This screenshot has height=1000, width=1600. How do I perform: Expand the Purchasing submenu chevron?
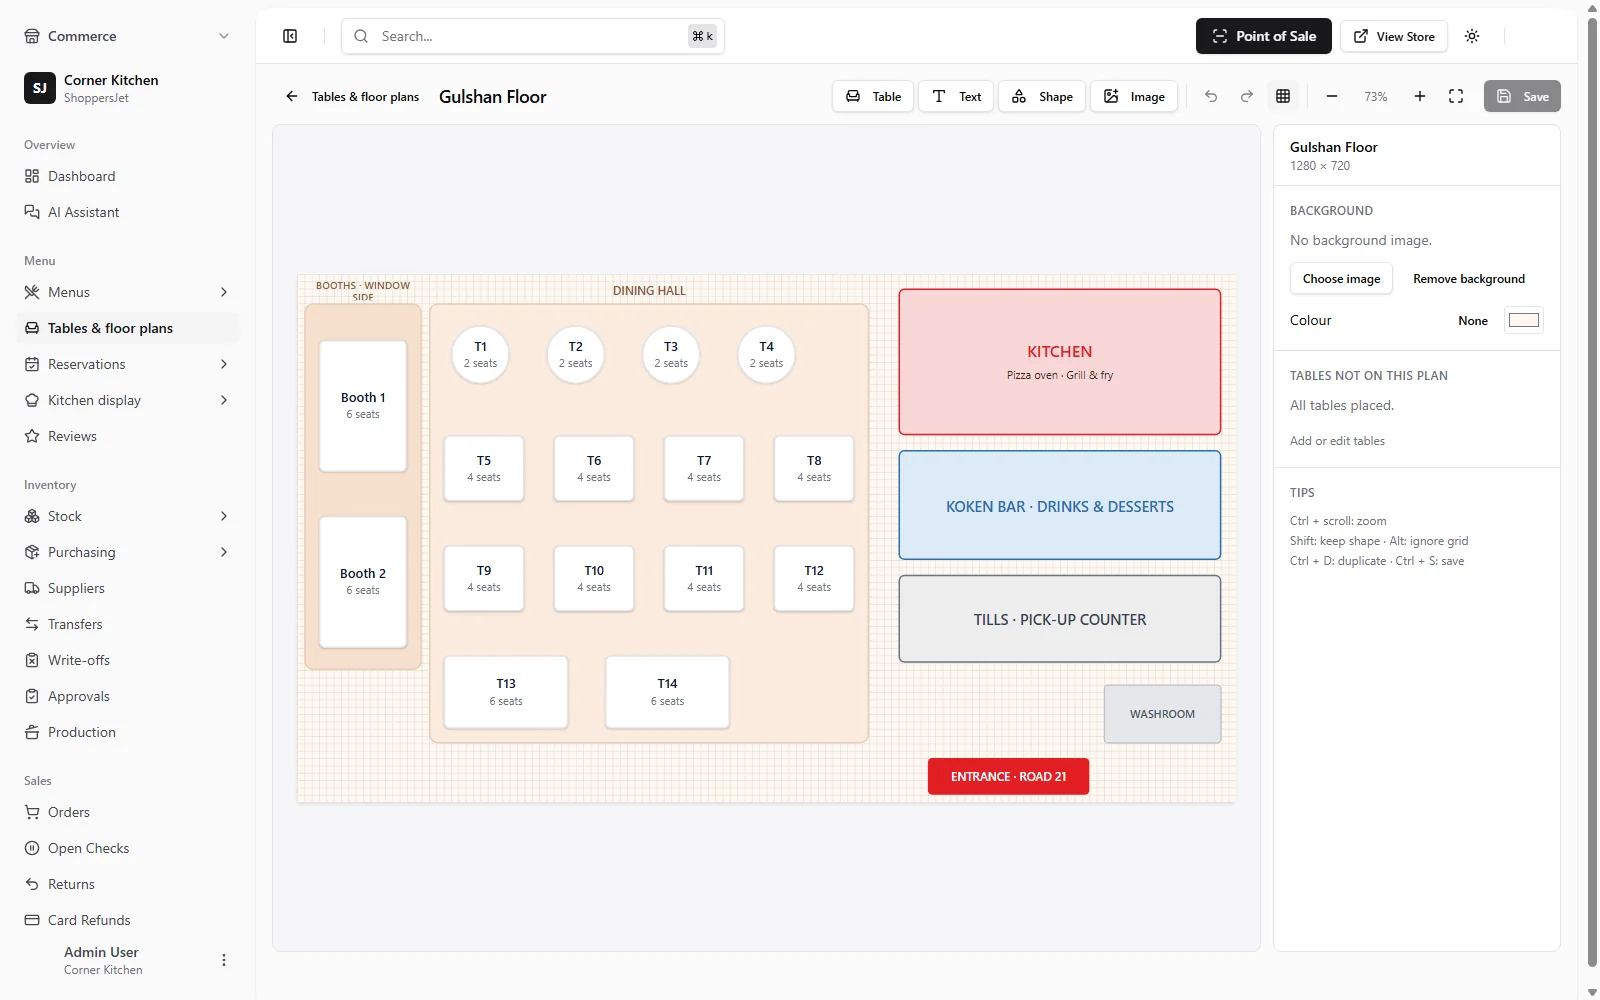click(224, 552)
